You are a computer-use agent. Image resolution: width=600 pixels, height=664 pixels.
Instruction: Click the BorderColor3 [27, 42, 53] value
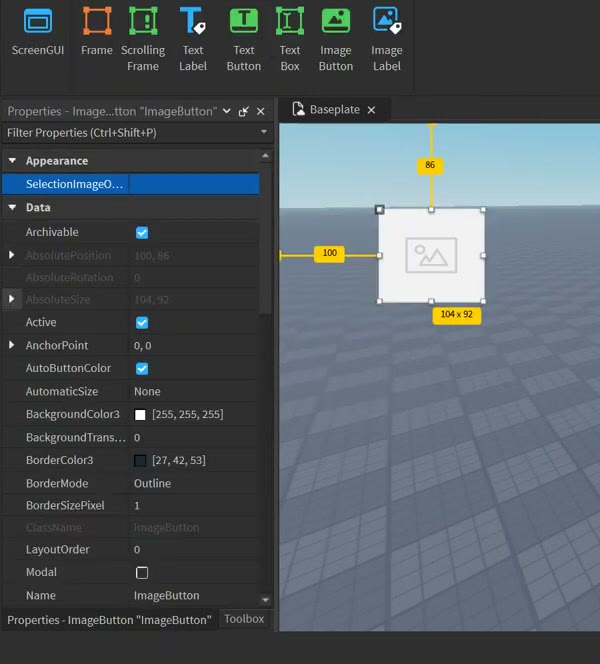(179, 460)
